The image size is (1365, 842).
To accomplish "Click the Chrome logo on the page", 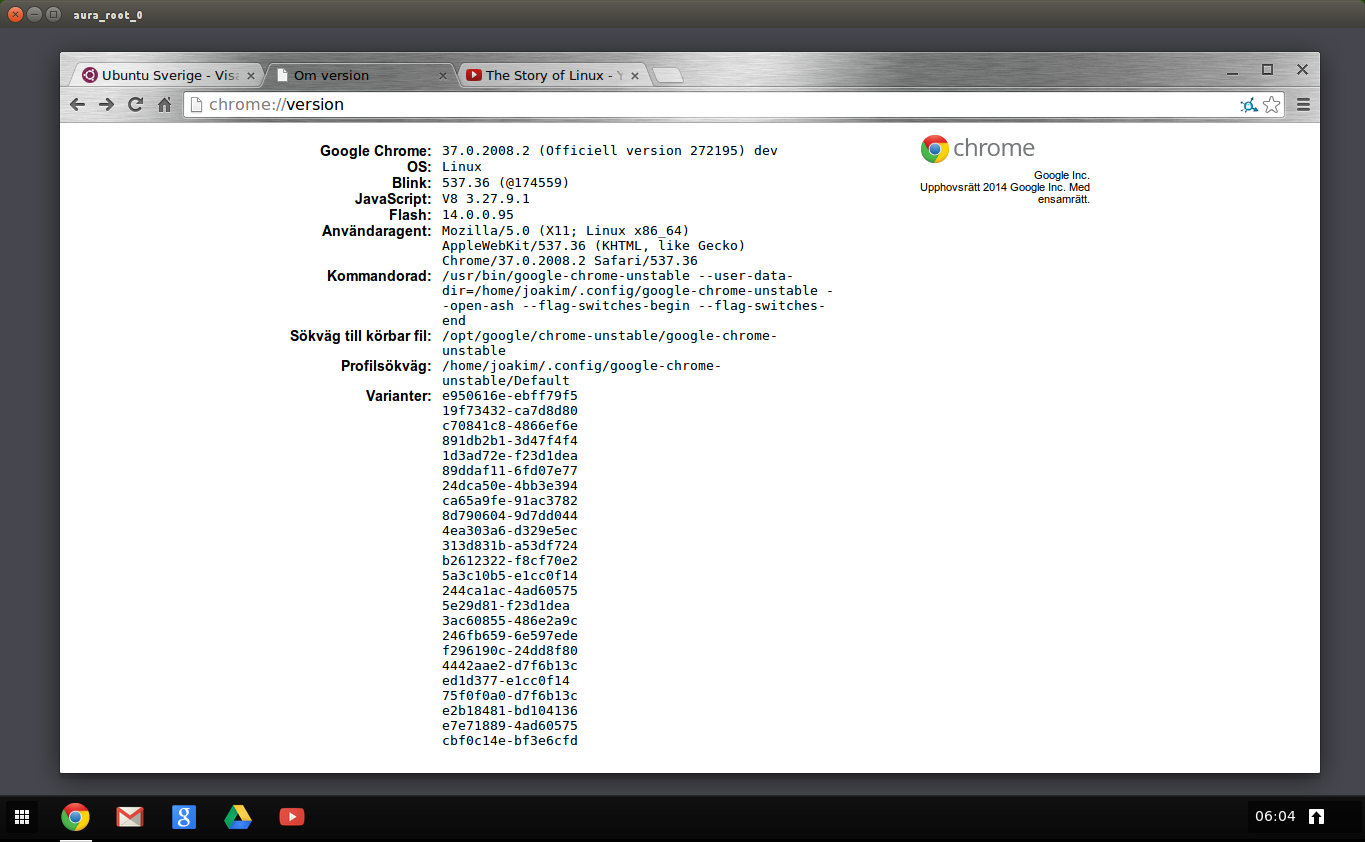I will (x=978, y=149).
